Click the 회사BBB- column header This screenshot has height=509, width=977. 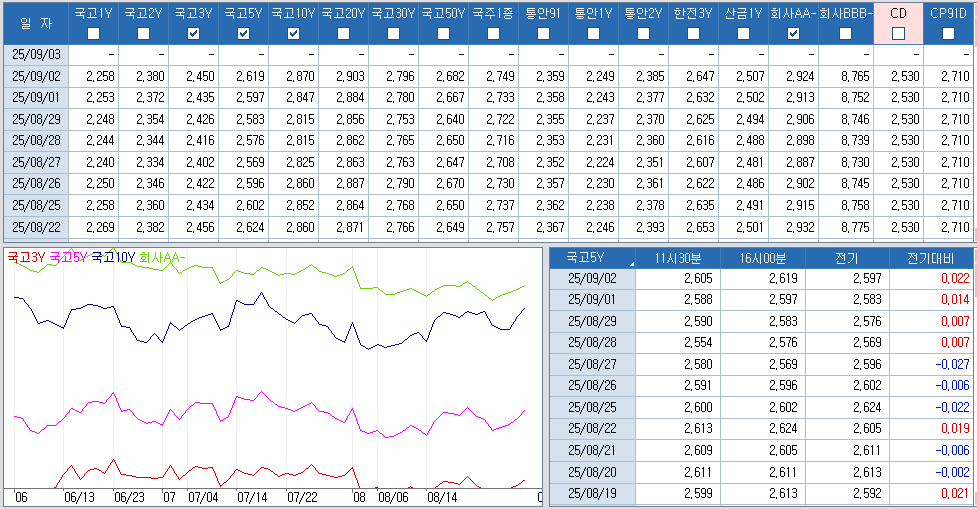845,14
